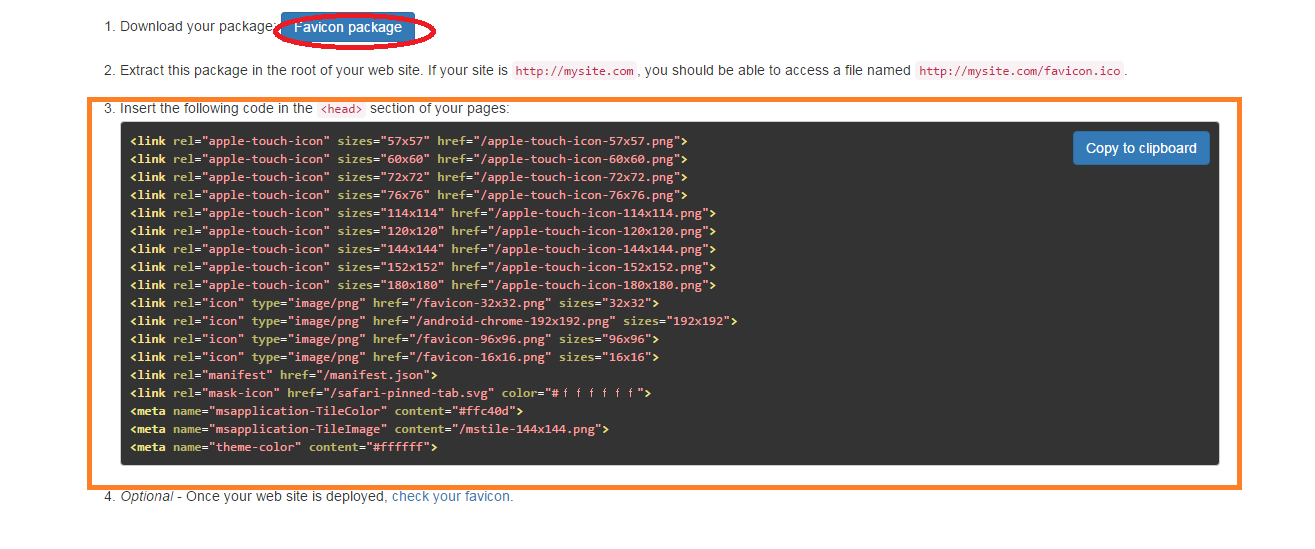Click the favicon-32x32.png code line
The height and width of the screenshot is (549, 1315).
click(x=395, y=303)
